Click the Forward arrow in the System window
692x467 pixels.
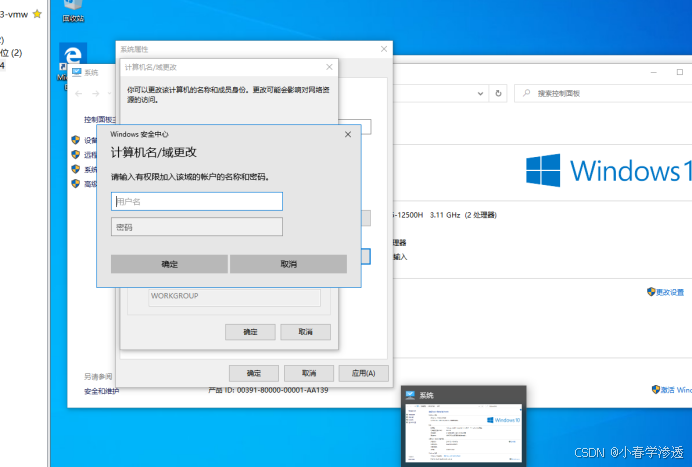tap(96, 94)
